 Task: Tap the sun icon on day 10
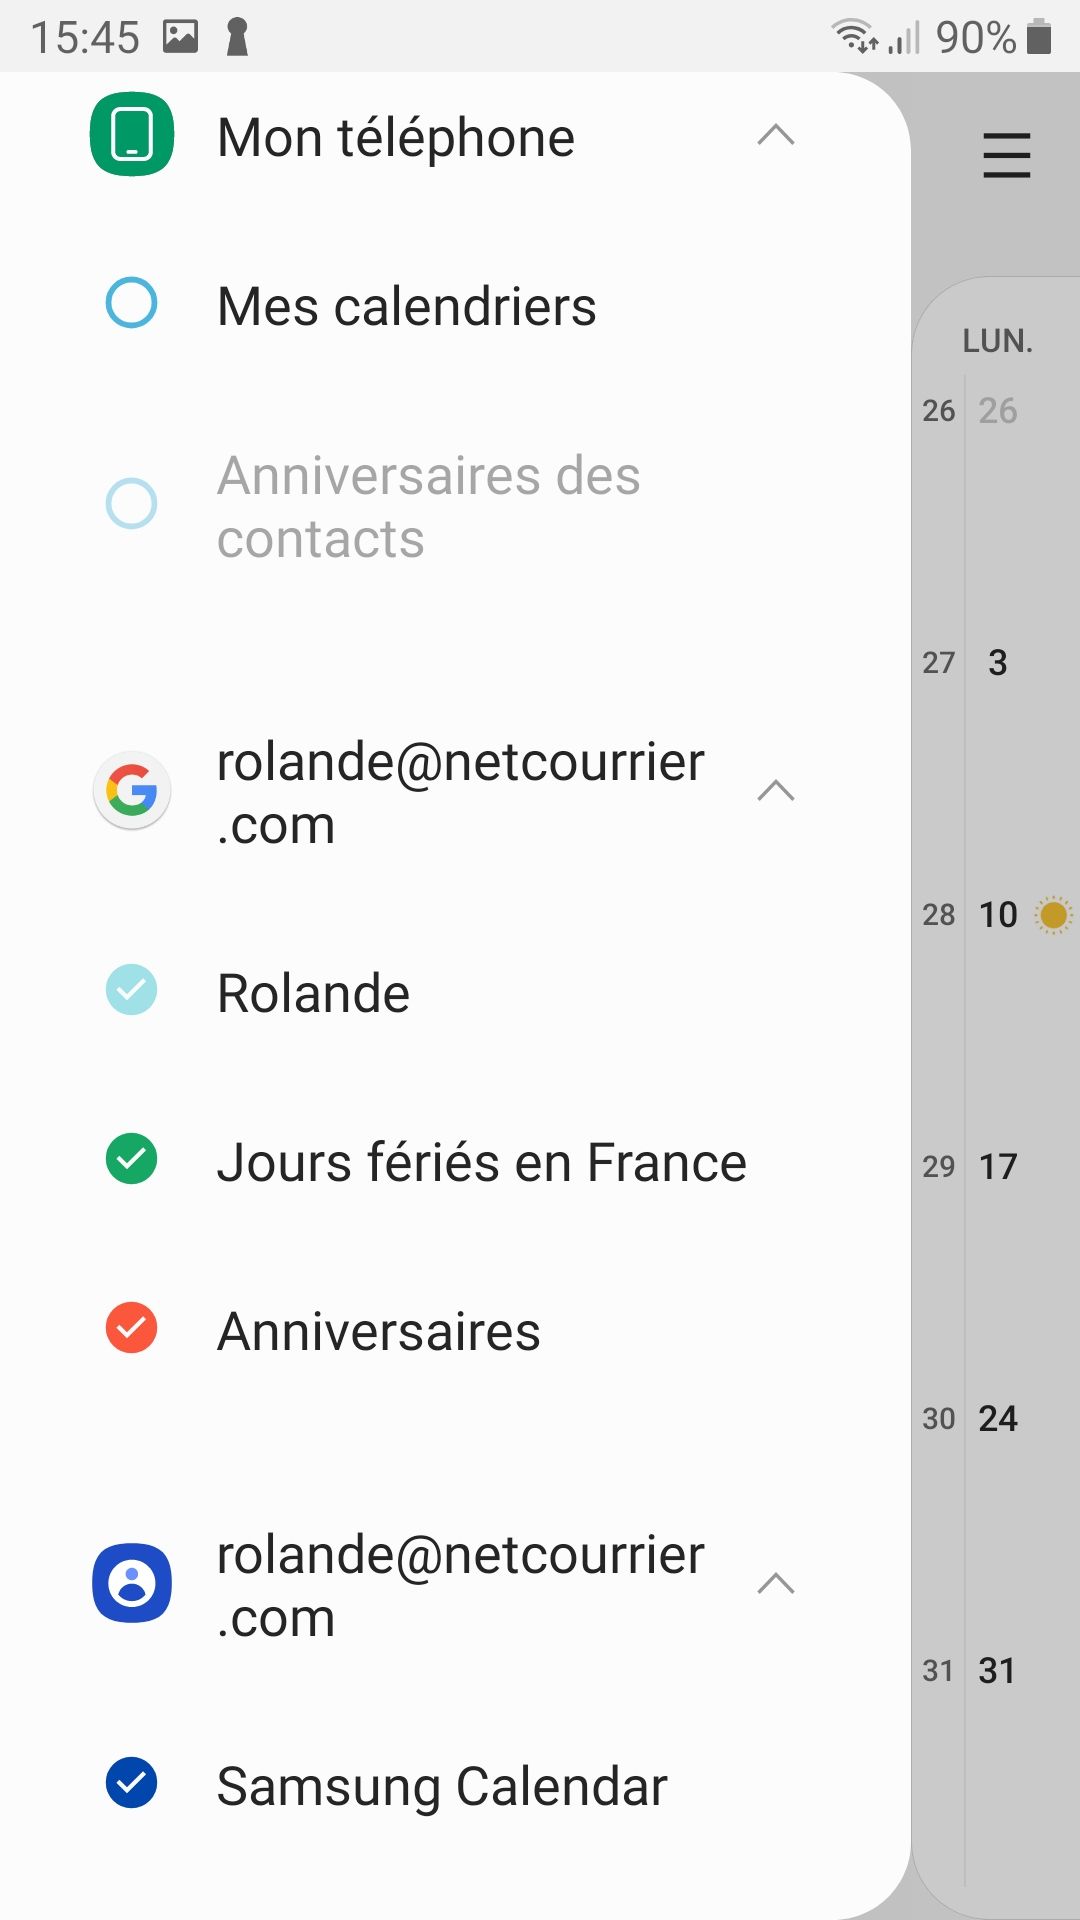(x=1053, y=914)
